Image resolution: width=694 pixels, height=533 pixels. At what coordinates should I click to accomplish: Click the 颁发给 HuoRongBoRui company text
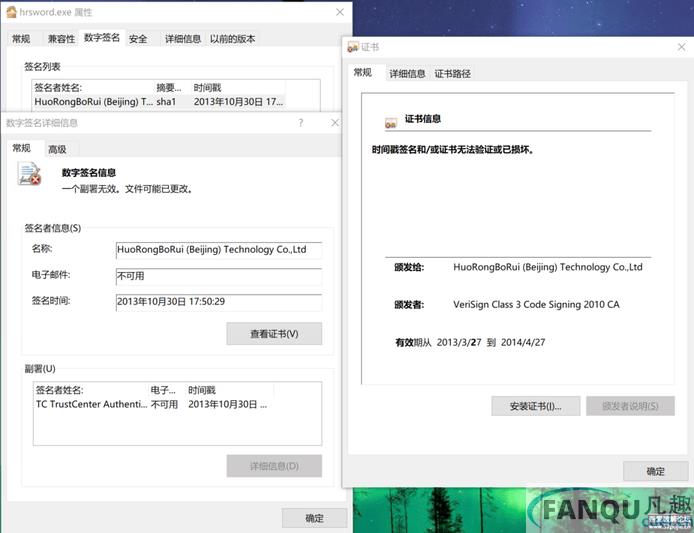pyautogui.click(x=547, y=267)
